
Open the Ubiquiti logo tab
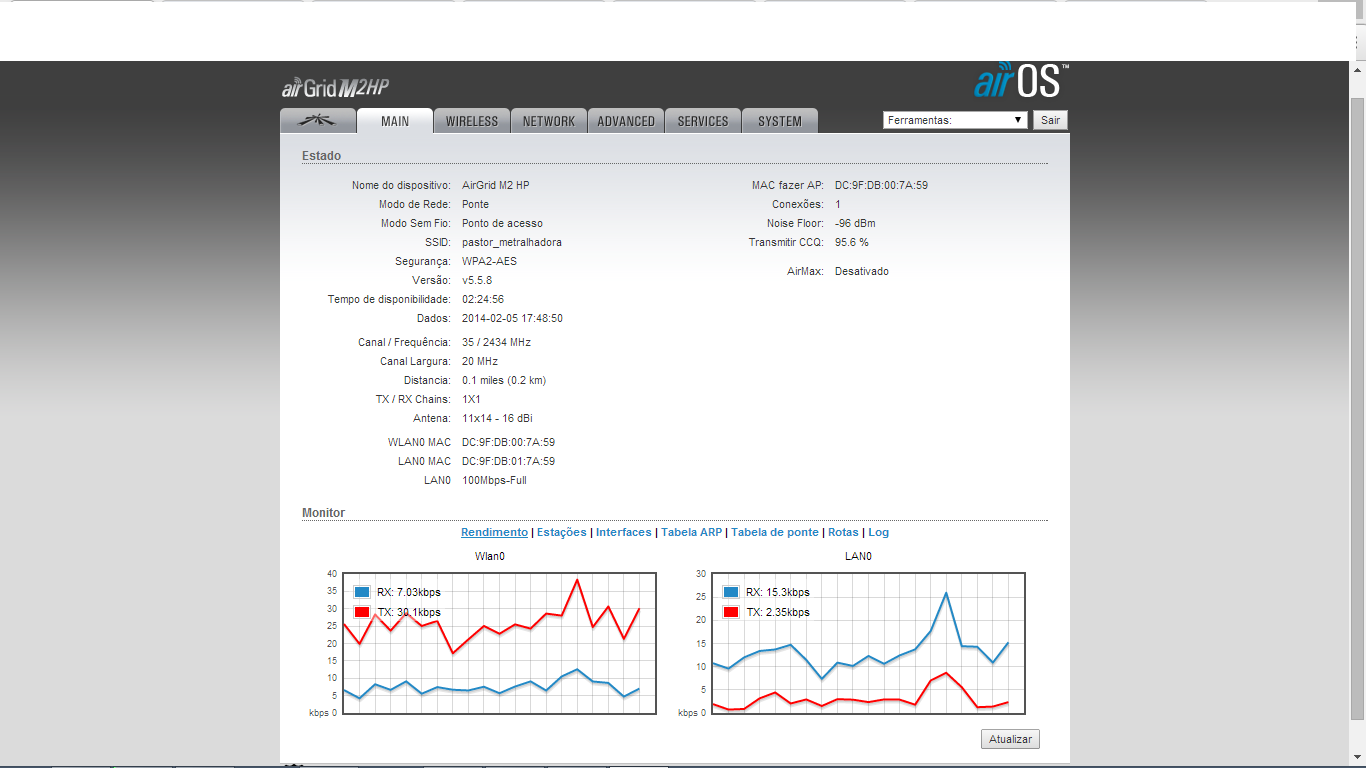pos(318,121)
